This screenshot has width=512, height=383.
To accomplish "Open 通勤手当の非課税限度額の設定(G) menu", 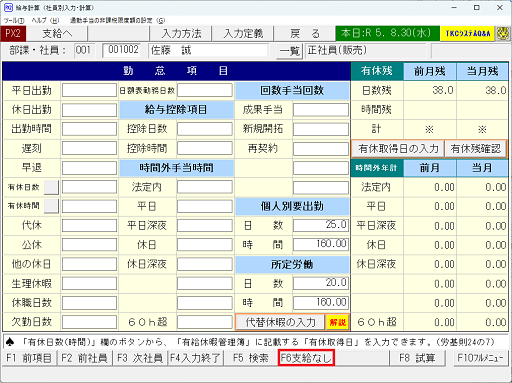I will [x=117, y=20].
